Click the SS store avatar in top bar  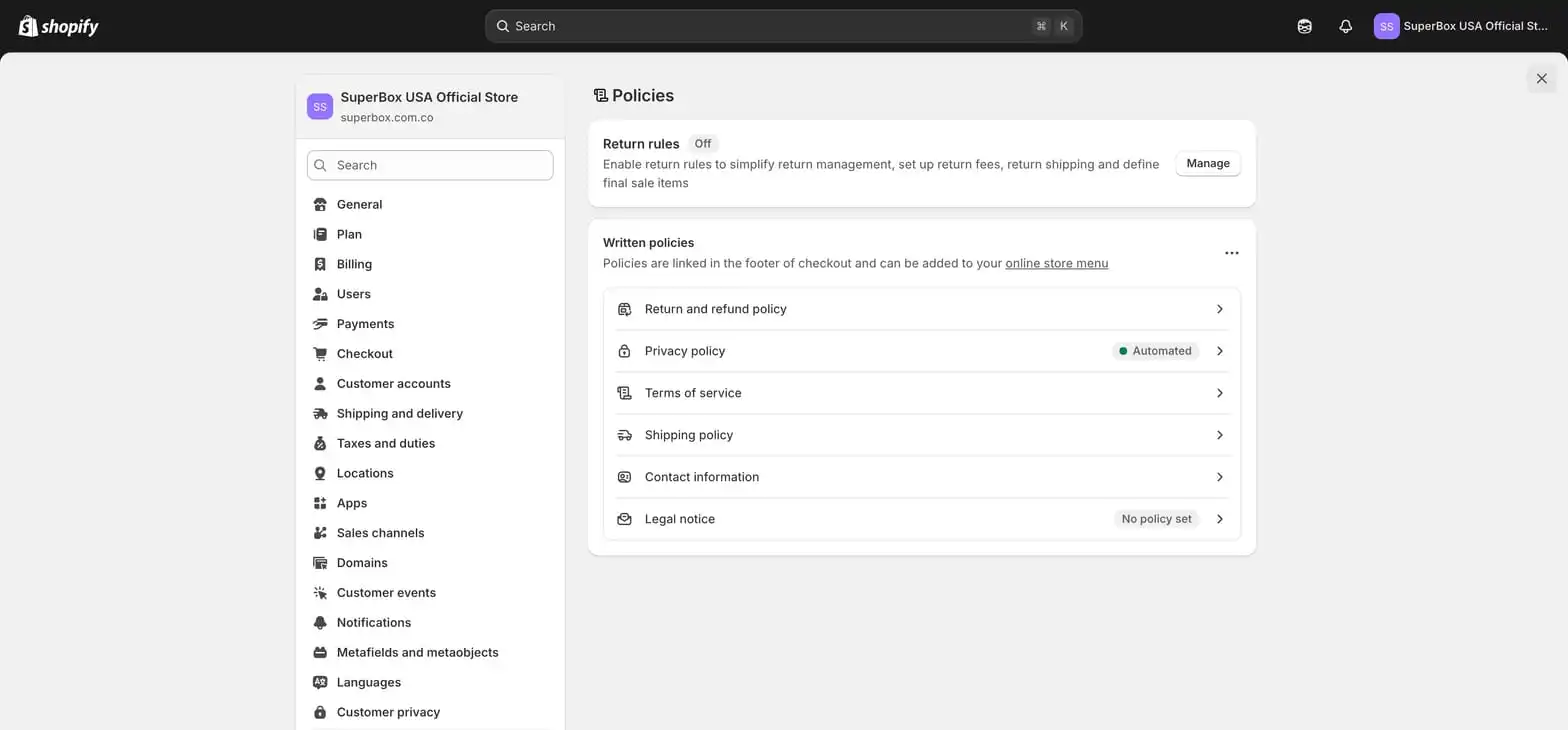tap(1386, 26)
